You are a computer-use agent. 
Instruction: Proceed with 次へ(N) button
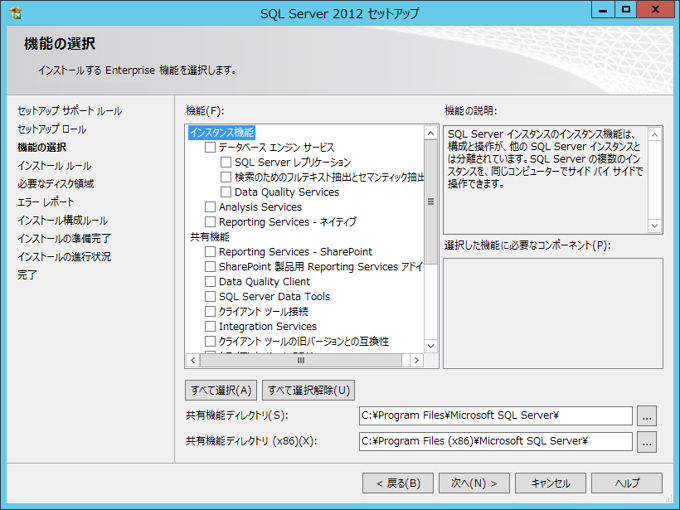tap(474, 483)
